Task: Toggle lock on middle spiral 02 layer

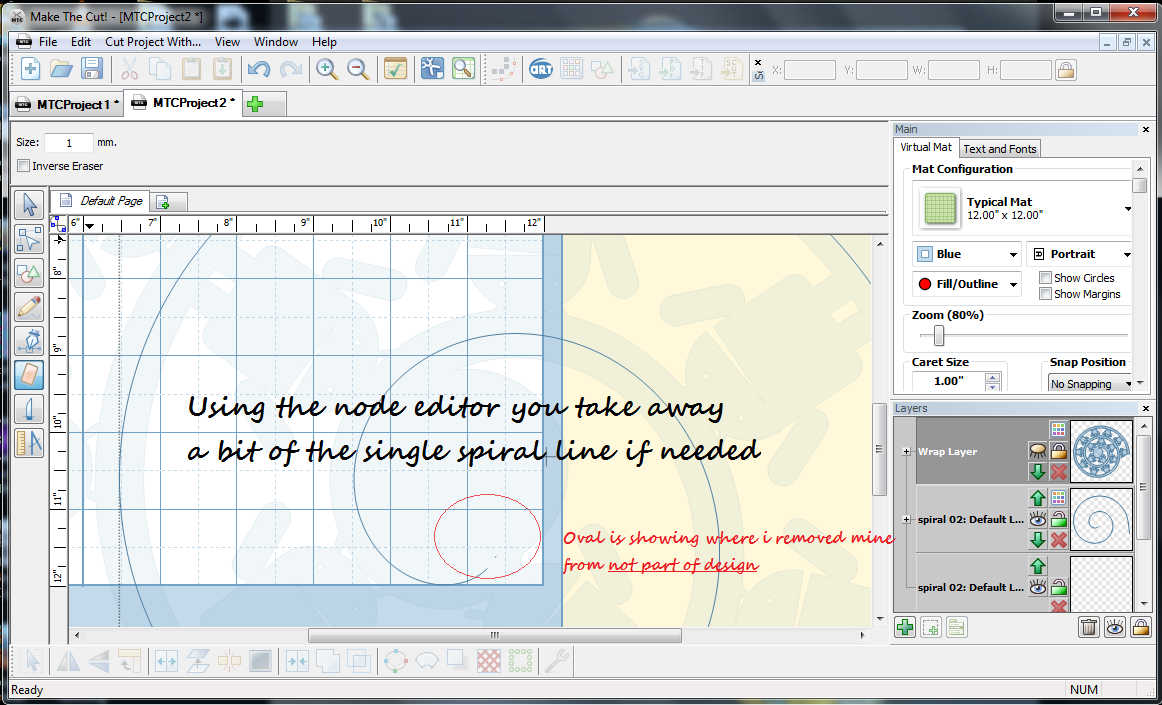Action: point(1058,519)
